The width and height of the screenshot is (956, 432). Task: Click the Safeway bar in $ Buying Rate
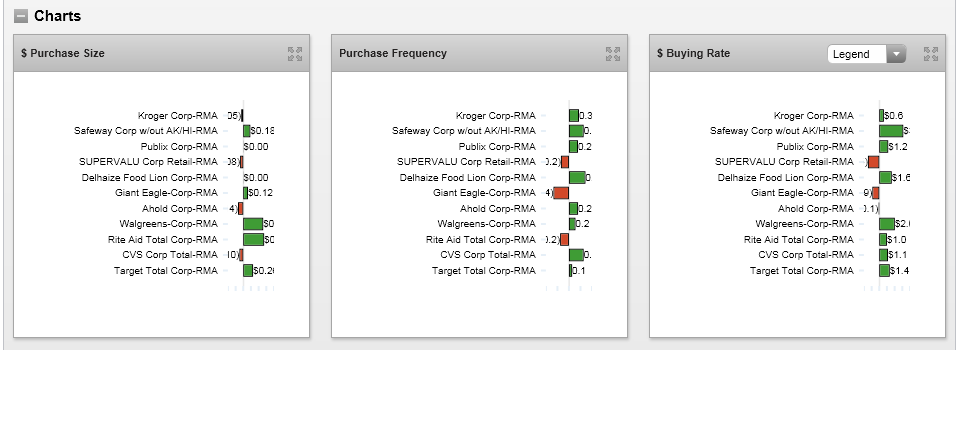pyautogui.click(x=890, y=131)
